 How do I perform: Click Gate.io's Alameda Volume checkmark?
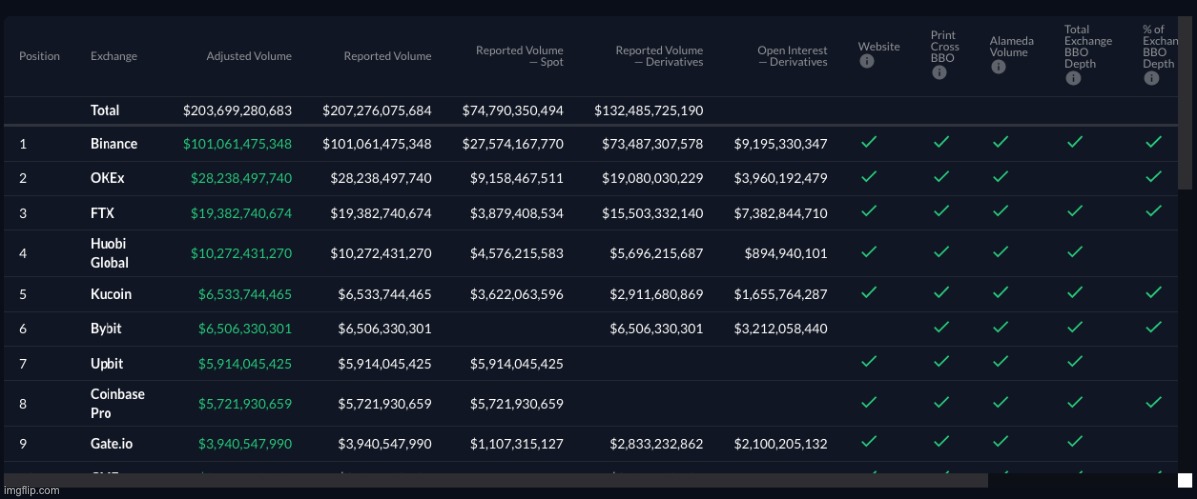coord(1000,442)
